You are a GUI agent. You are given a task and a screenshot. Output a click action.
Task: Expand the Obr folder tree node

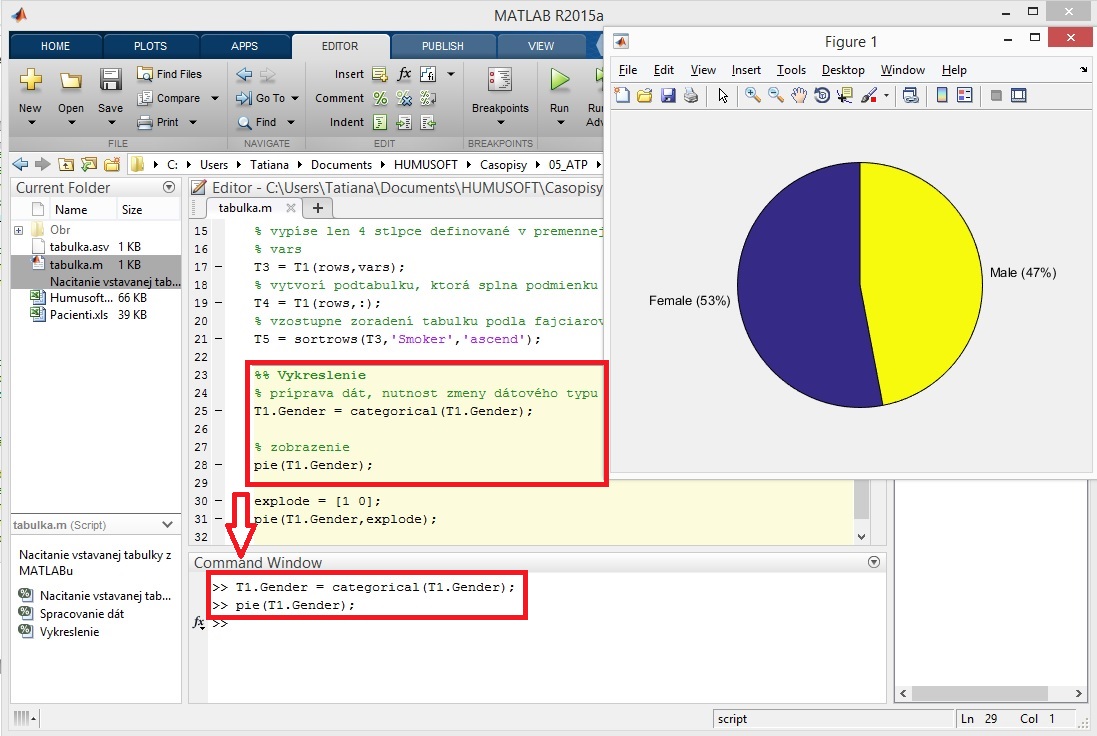point(18,230)
